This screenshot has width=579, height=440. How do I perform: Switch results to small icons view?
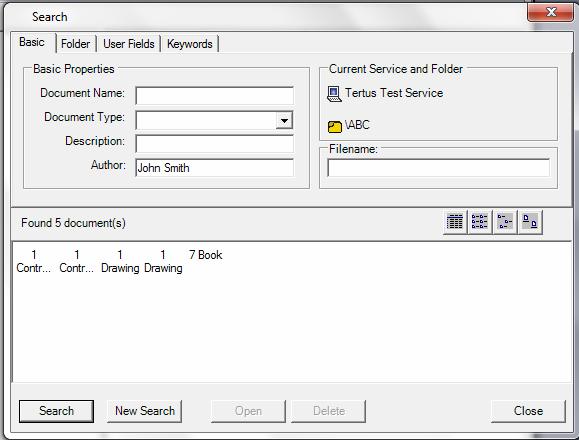505,222
